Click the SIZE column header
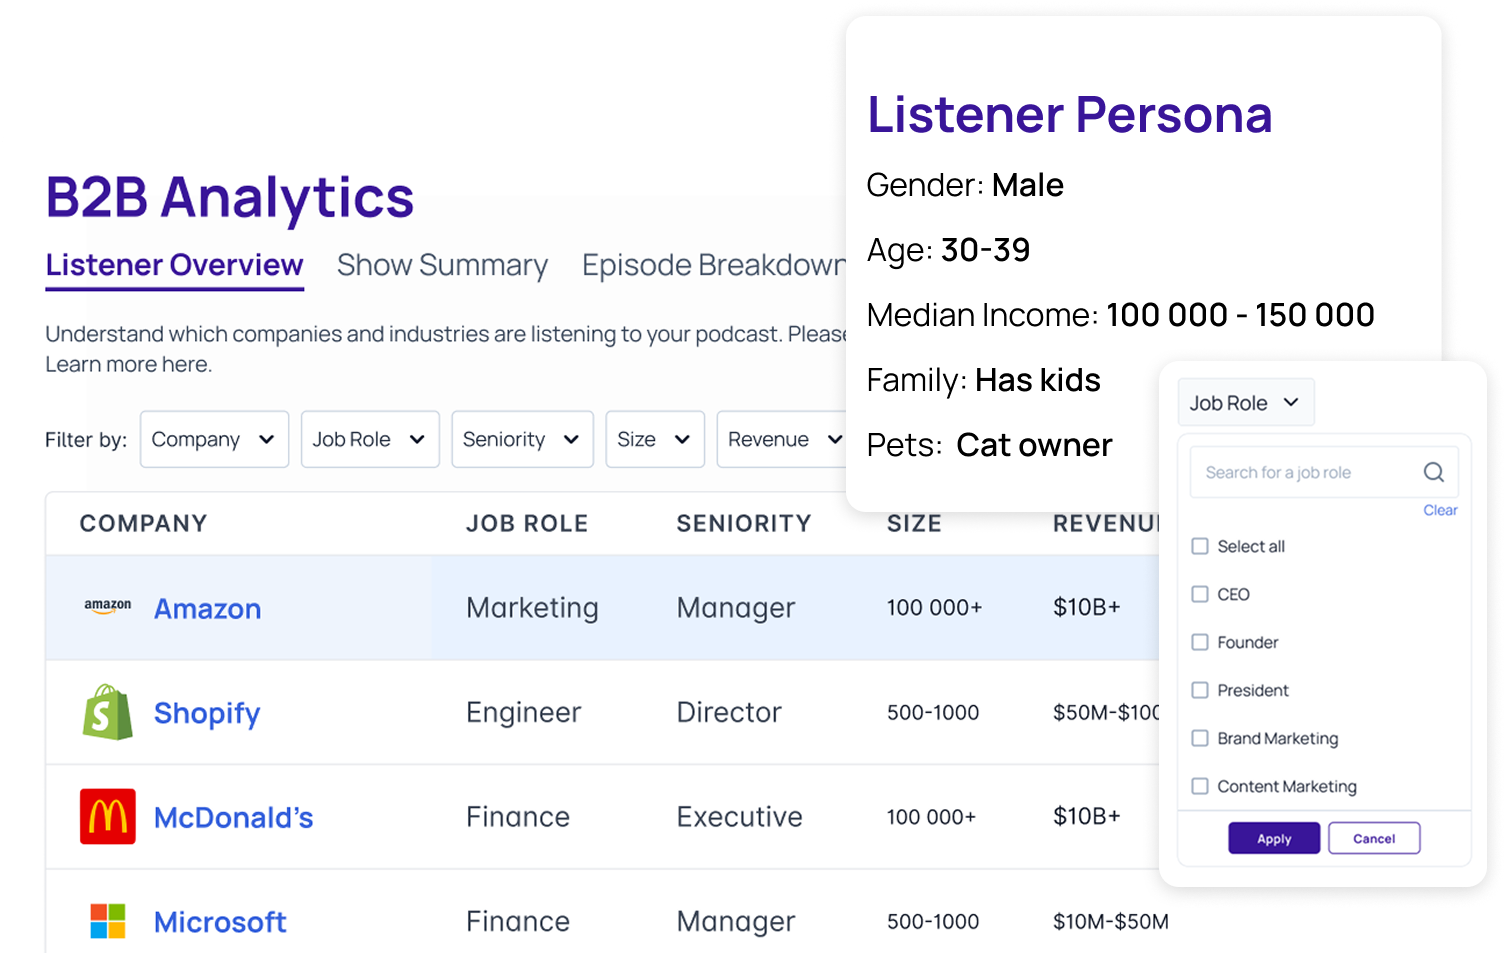Screen dimensions: 1507x953 pyautogui.click(x=914, y=523)
